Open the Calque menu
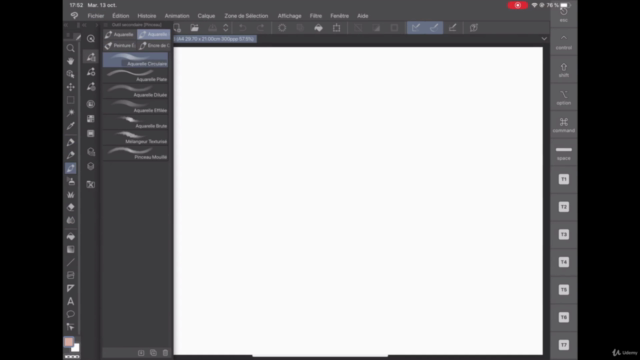This screenshot has width=640, height=360. coord(206,16)
